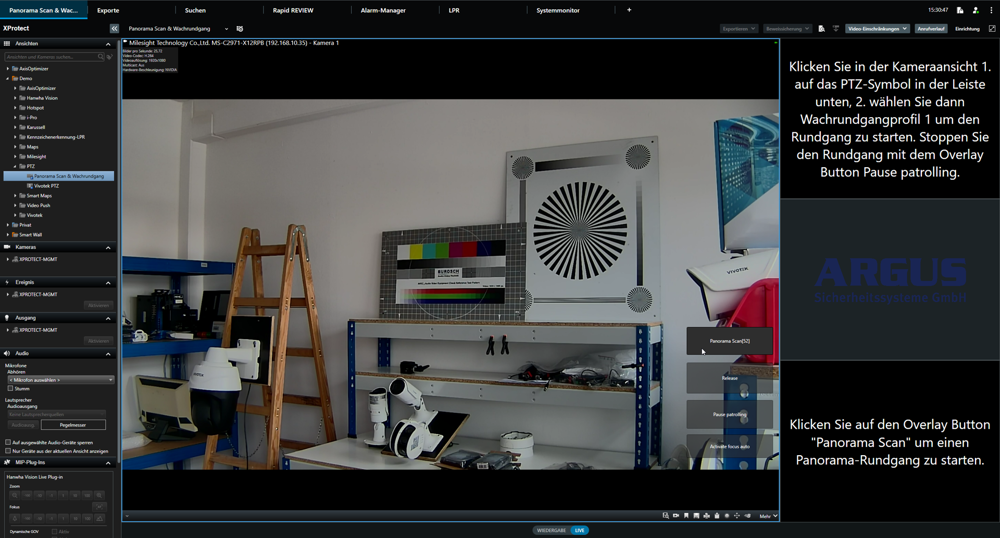The height and width of the screenshot is (538, 1000).
Task: Click the fullscreen icon at top right
Action: [x=992, y=29]
